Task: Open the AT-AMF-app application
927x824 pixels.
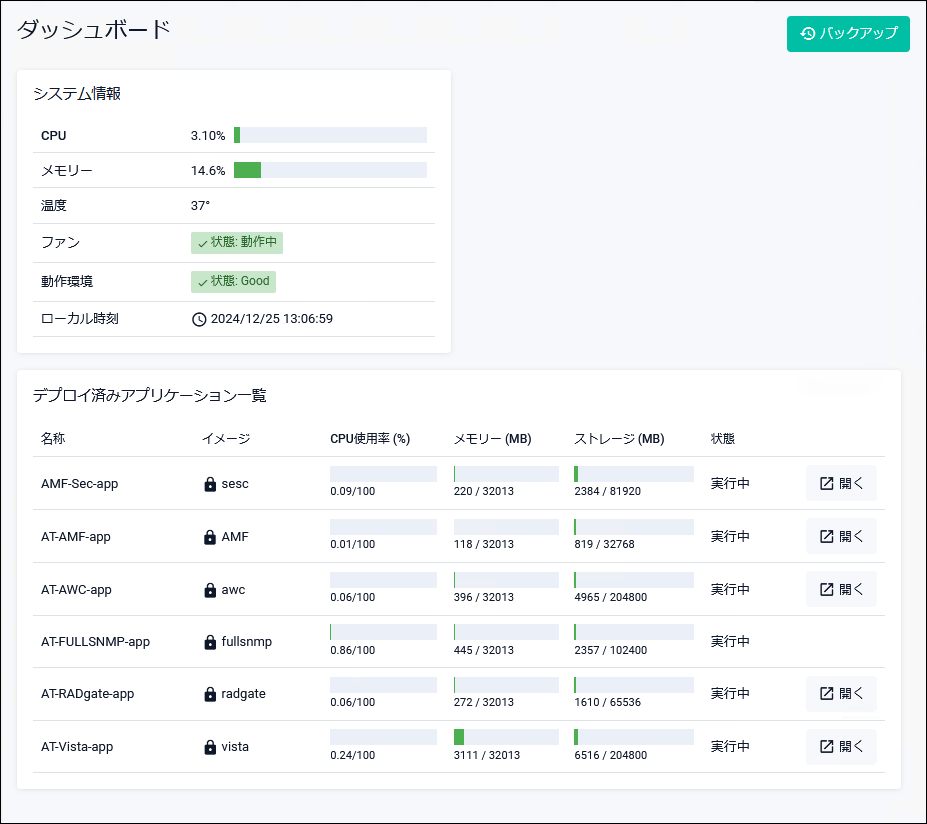Action: 841,536
